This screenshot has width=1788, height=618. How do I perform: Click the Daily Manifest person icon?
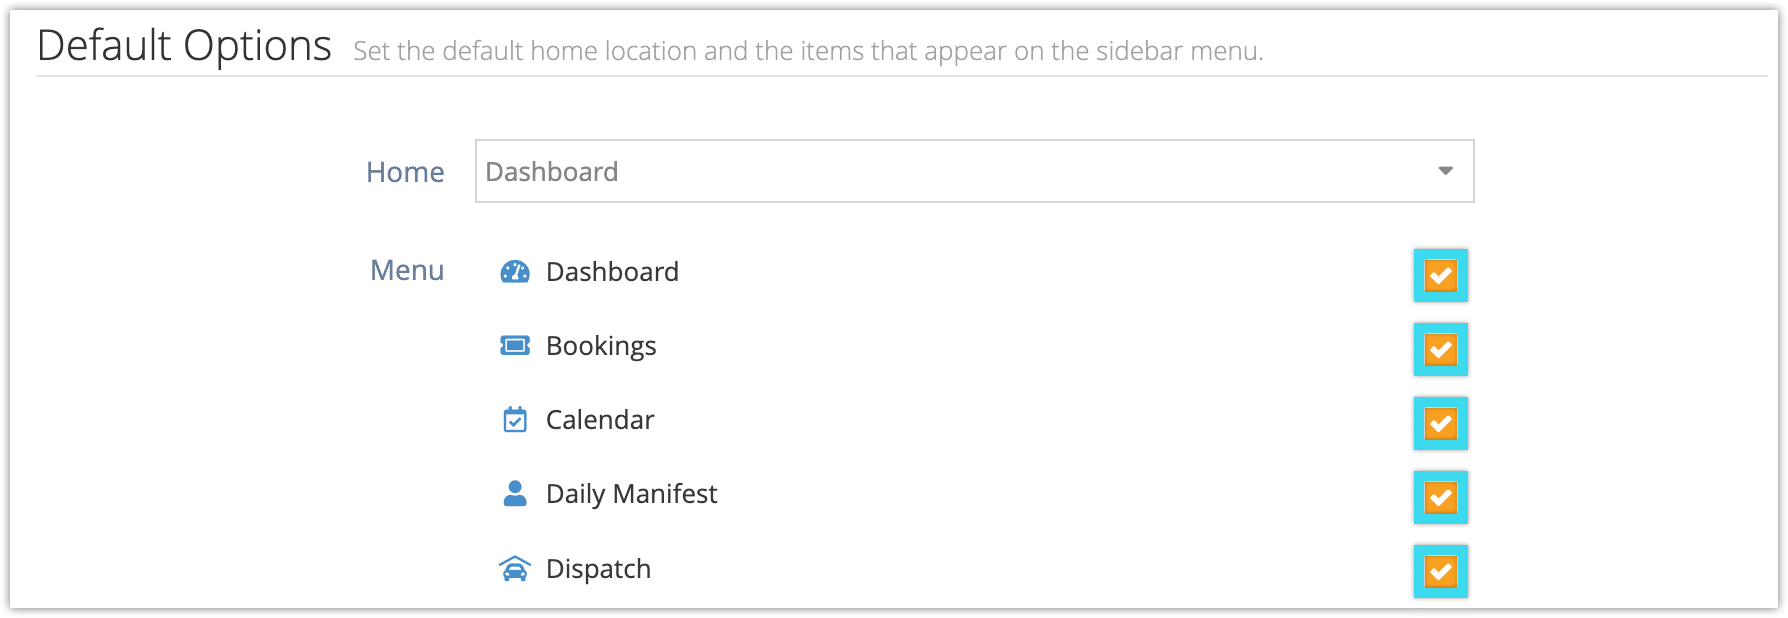pos(515,493)
